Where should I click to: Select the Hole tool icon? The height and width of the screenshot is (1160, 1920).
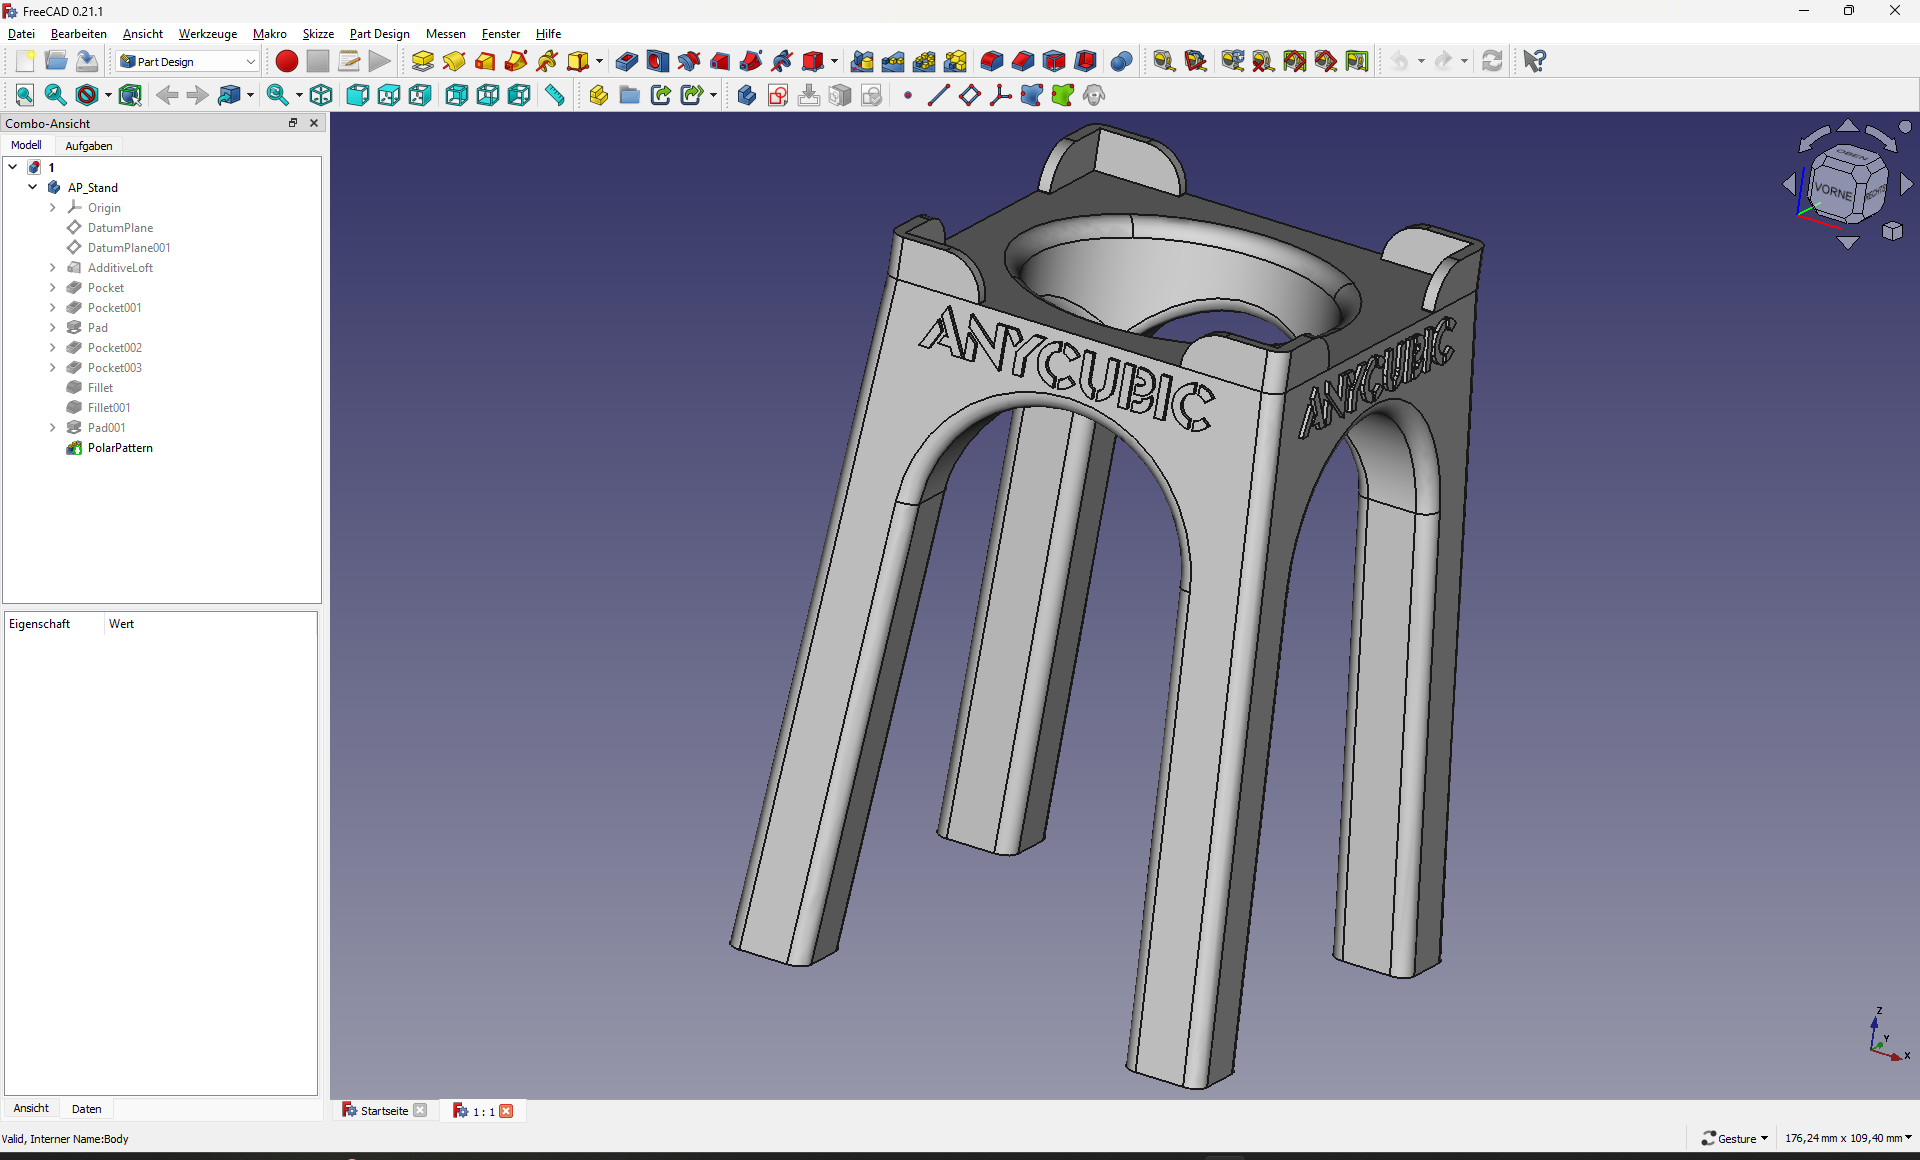(658, 61)
